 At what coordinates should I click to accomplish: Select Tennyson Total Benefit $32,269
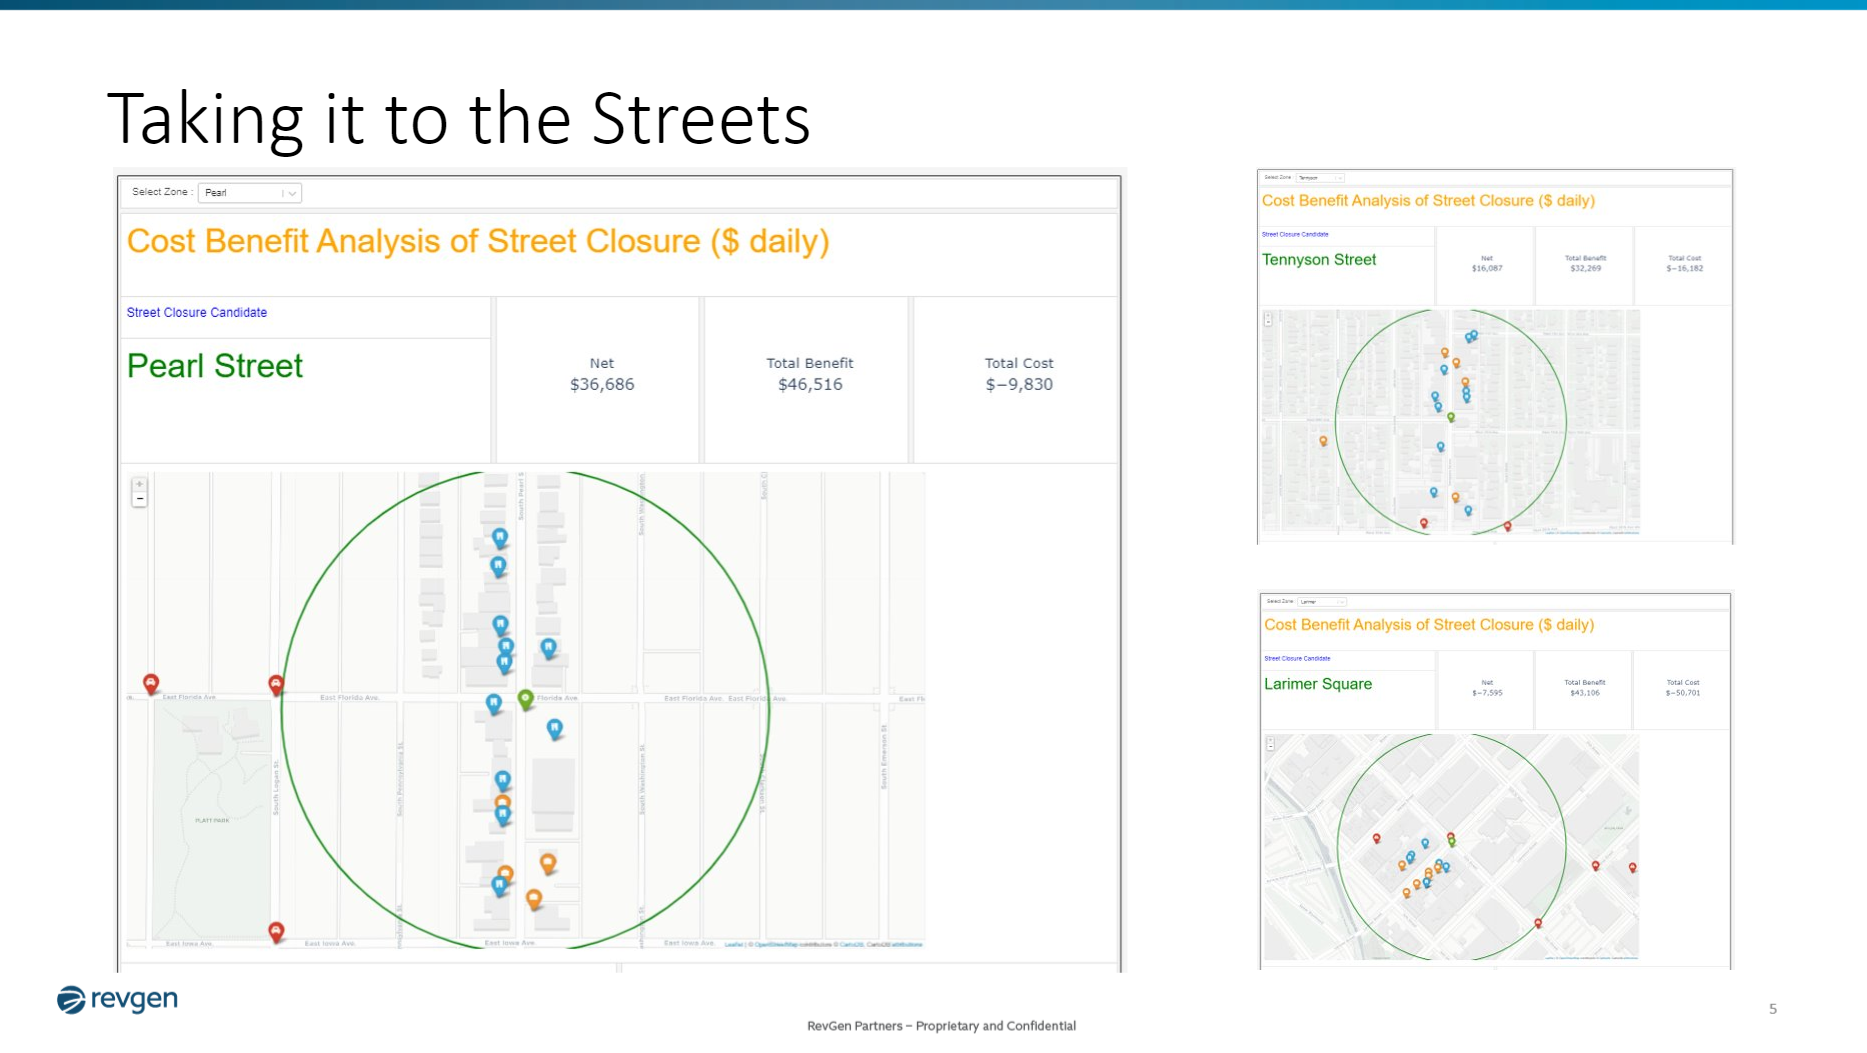[1586, 268]
